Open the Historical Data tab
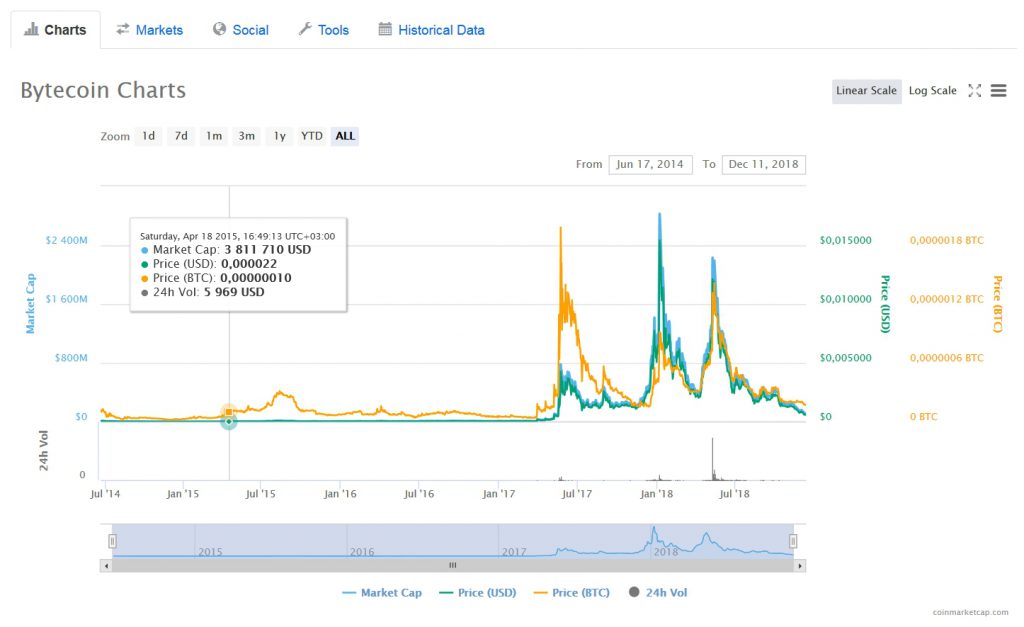 [x=432, y=30]
